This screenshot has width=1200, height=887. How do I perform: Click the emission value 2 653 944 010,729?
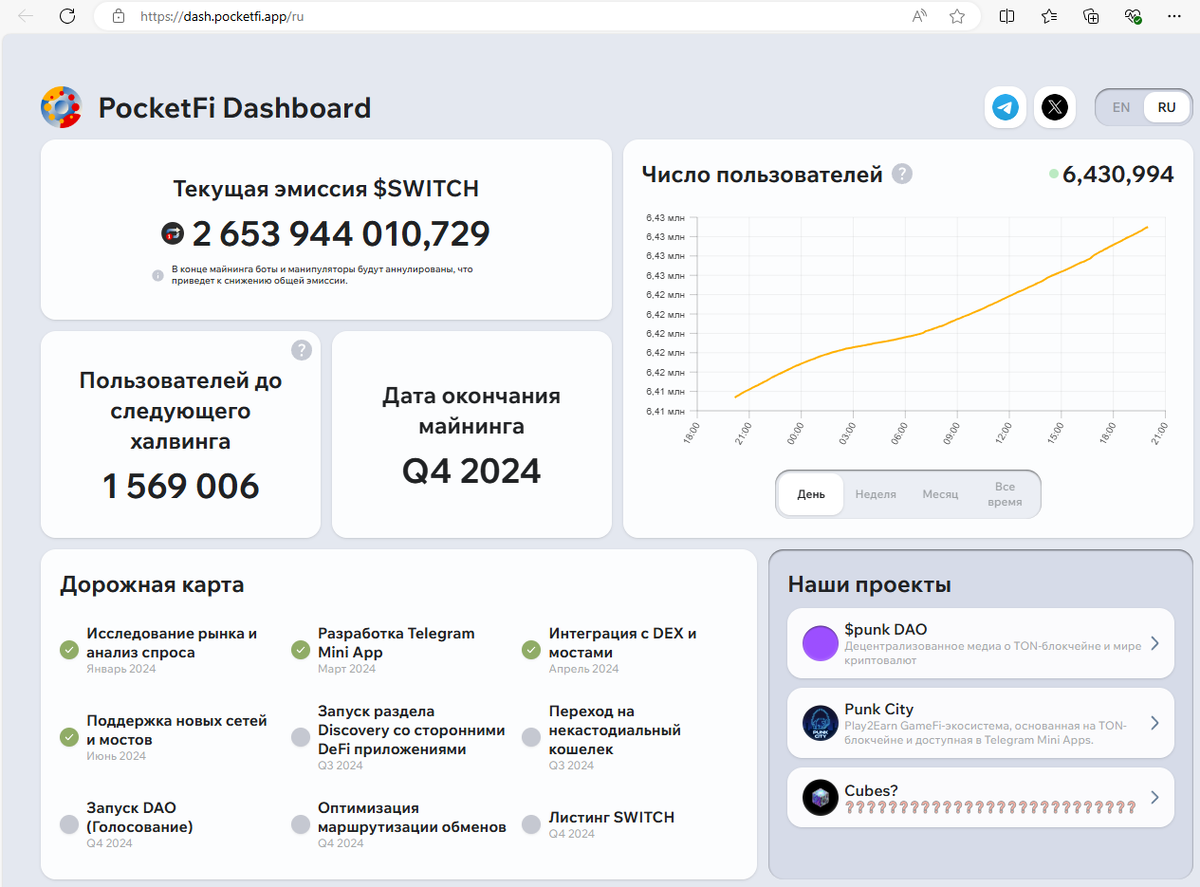(x=341, y=234)
